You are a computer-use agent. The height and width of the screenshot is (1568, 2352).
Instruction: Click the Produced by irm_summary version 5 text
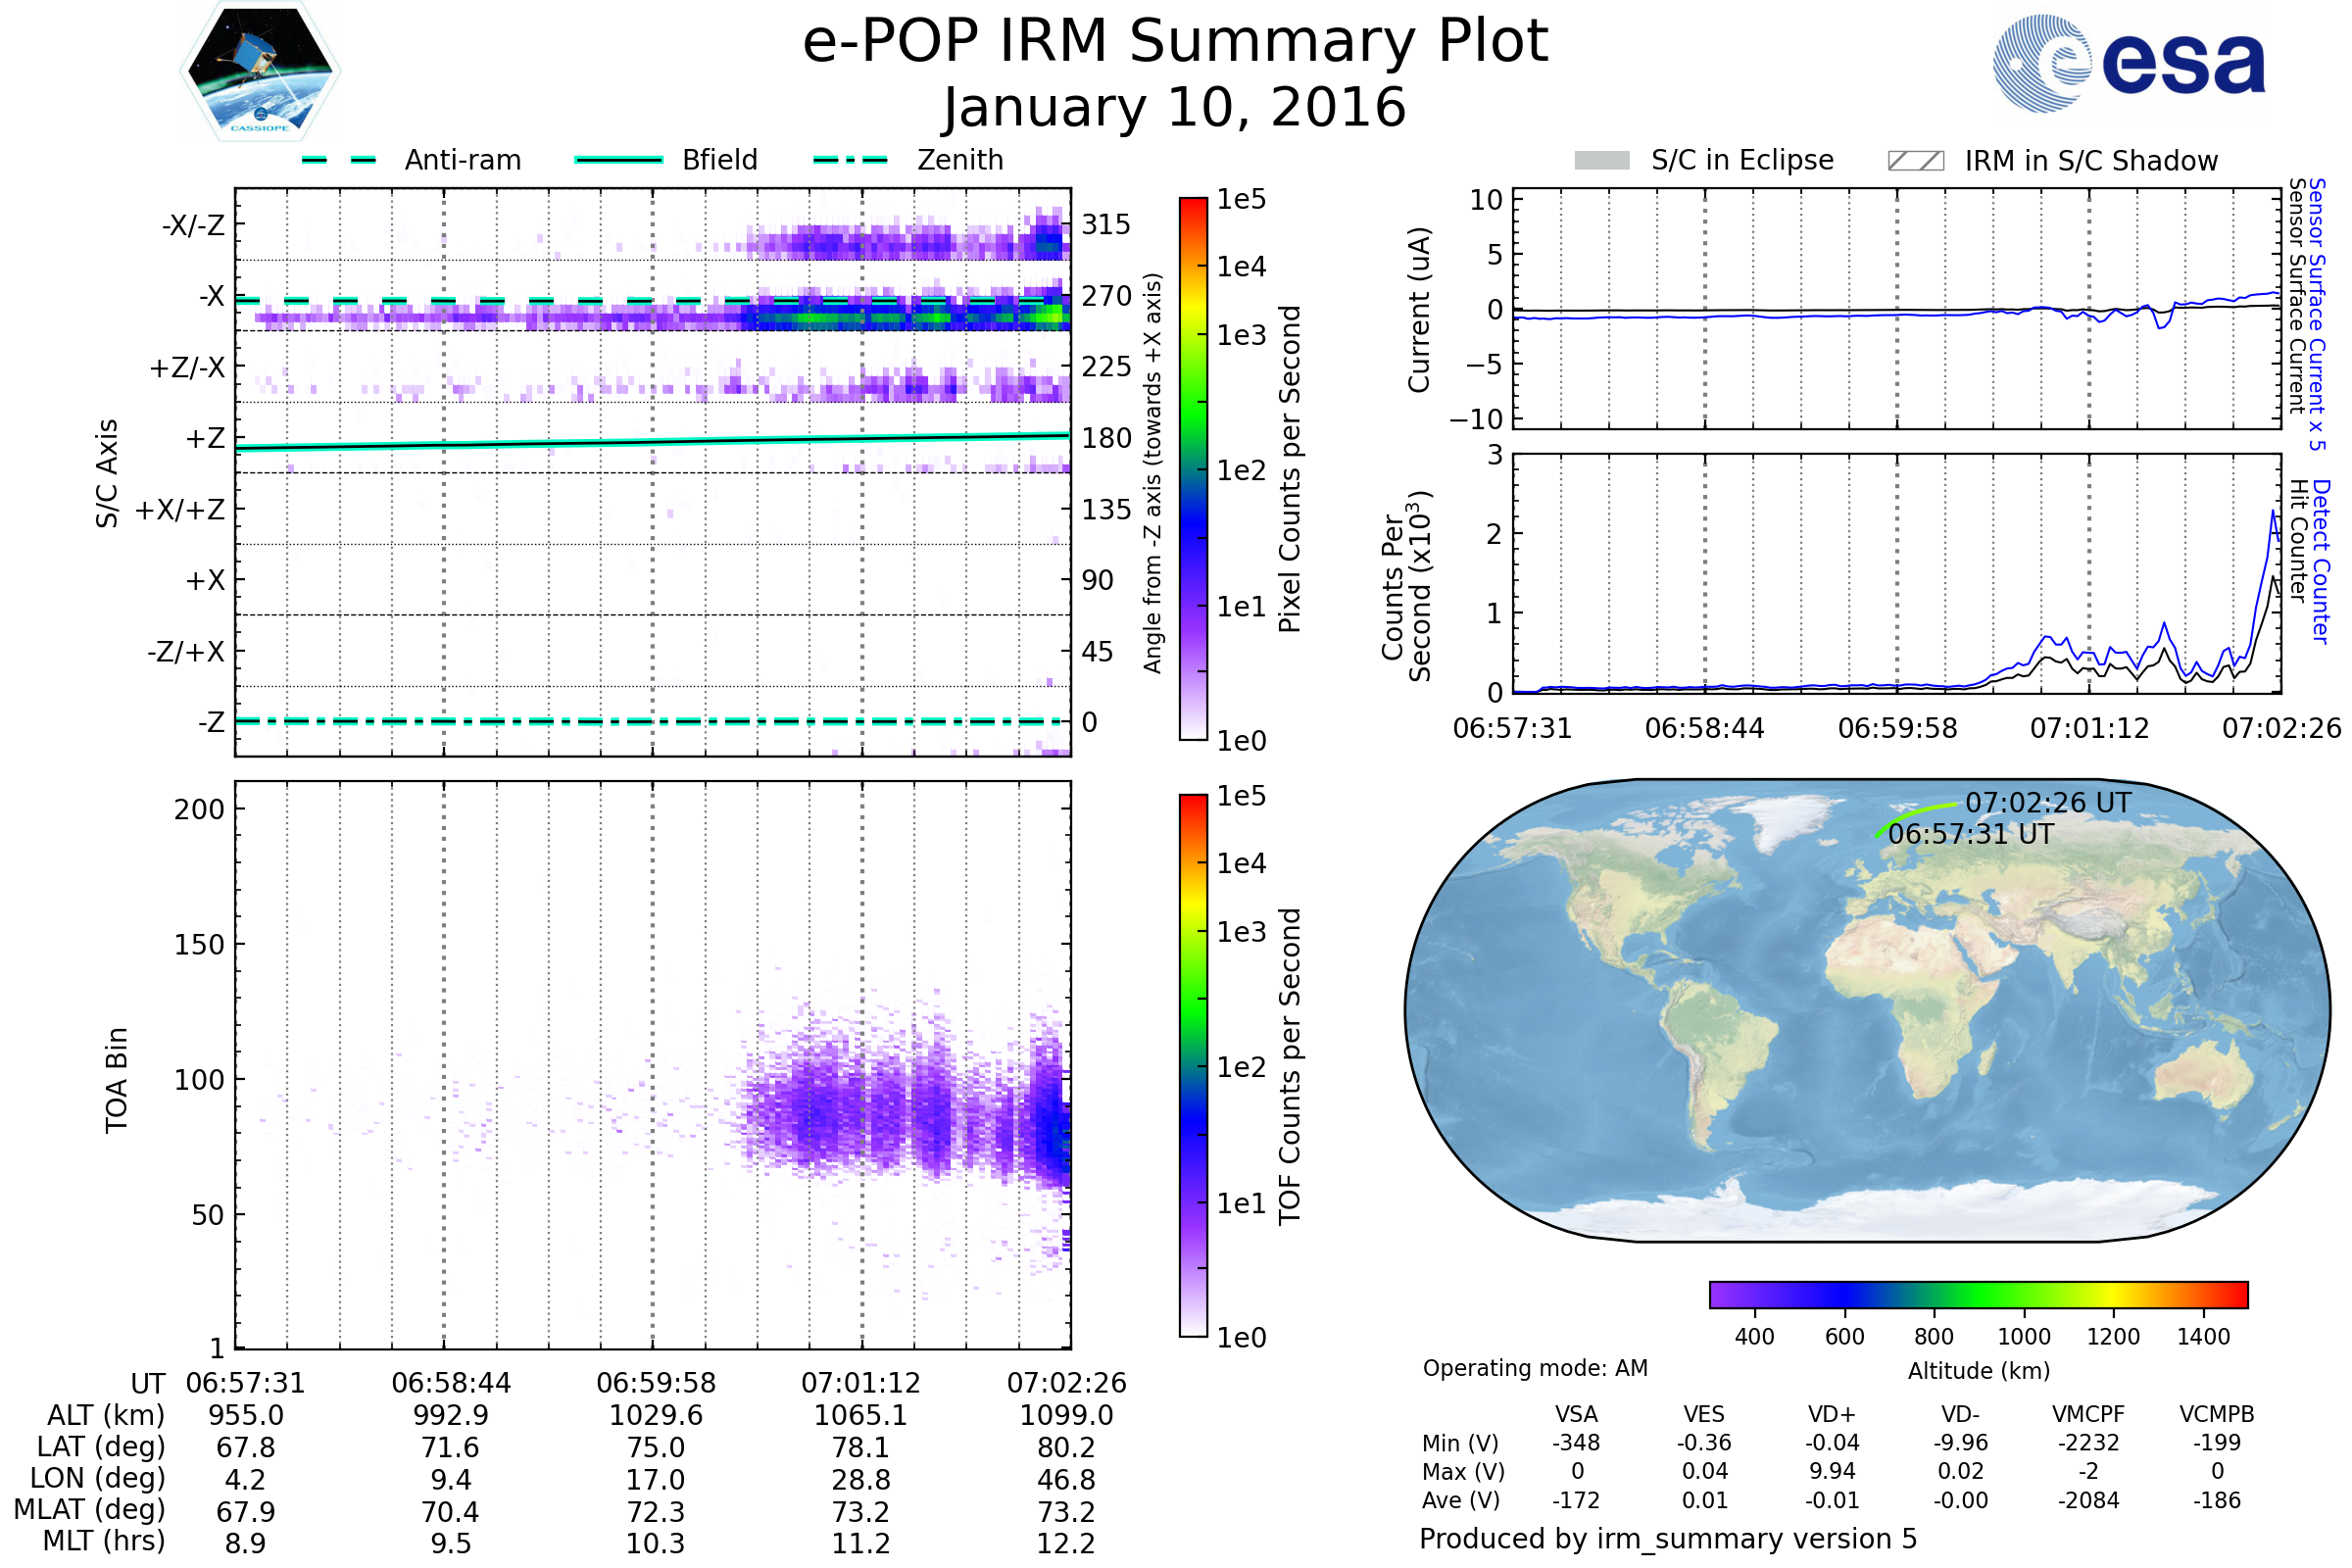coord(1668,1539)
